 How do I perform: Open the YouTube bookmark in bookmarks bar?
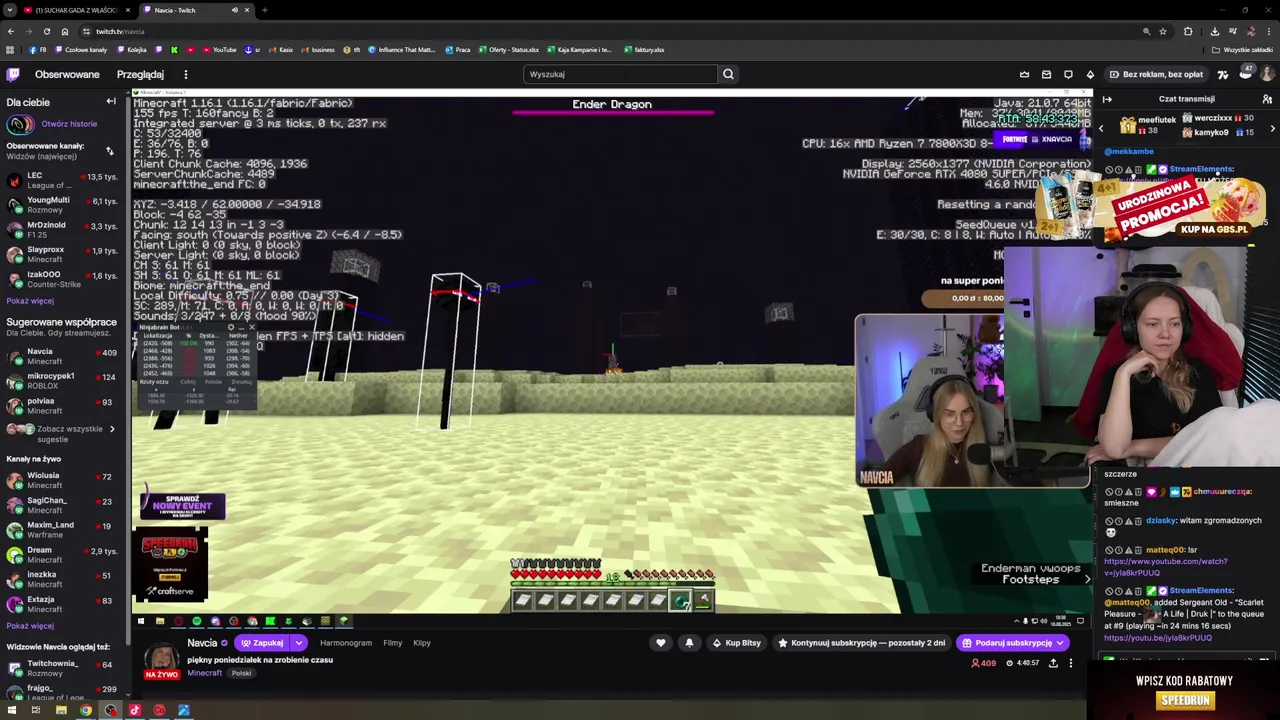click(220, 50)
